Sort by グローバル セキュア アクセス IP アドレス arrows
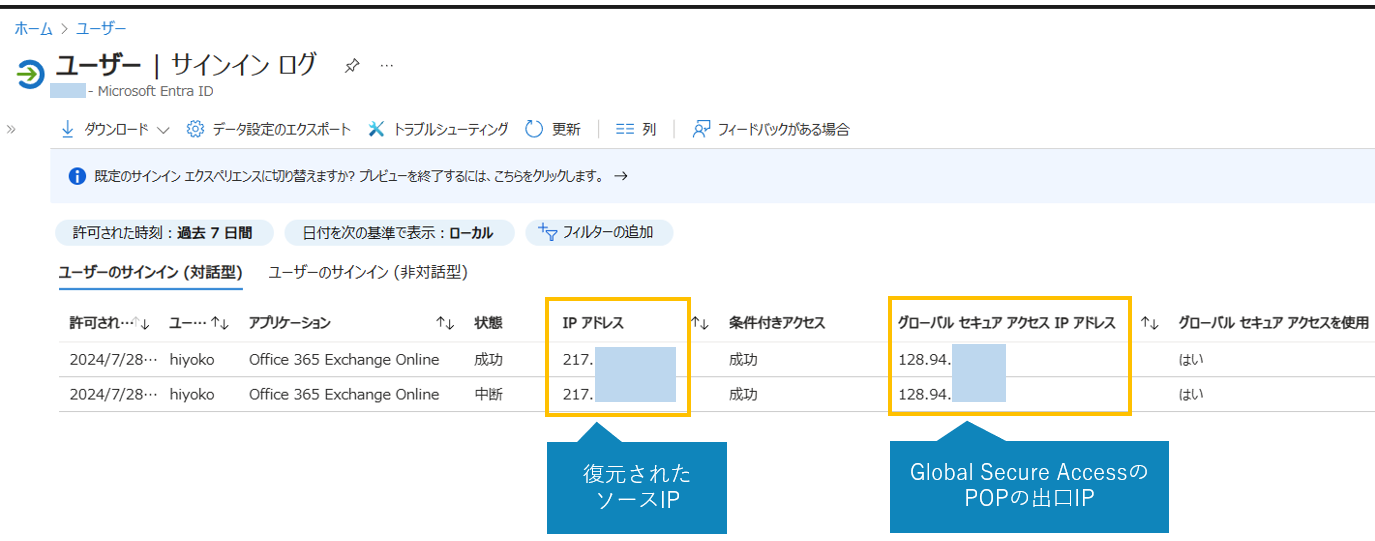Image resolution: width=1375 pixels, height=541 pixels. point(1150,323)
